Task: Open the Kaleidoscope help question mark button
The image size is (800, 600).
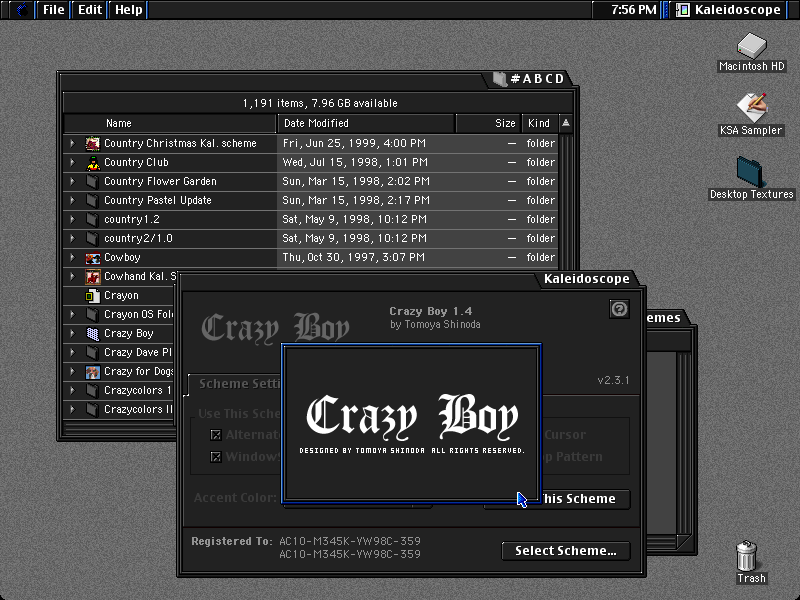Action: click(x=619, y=309)
